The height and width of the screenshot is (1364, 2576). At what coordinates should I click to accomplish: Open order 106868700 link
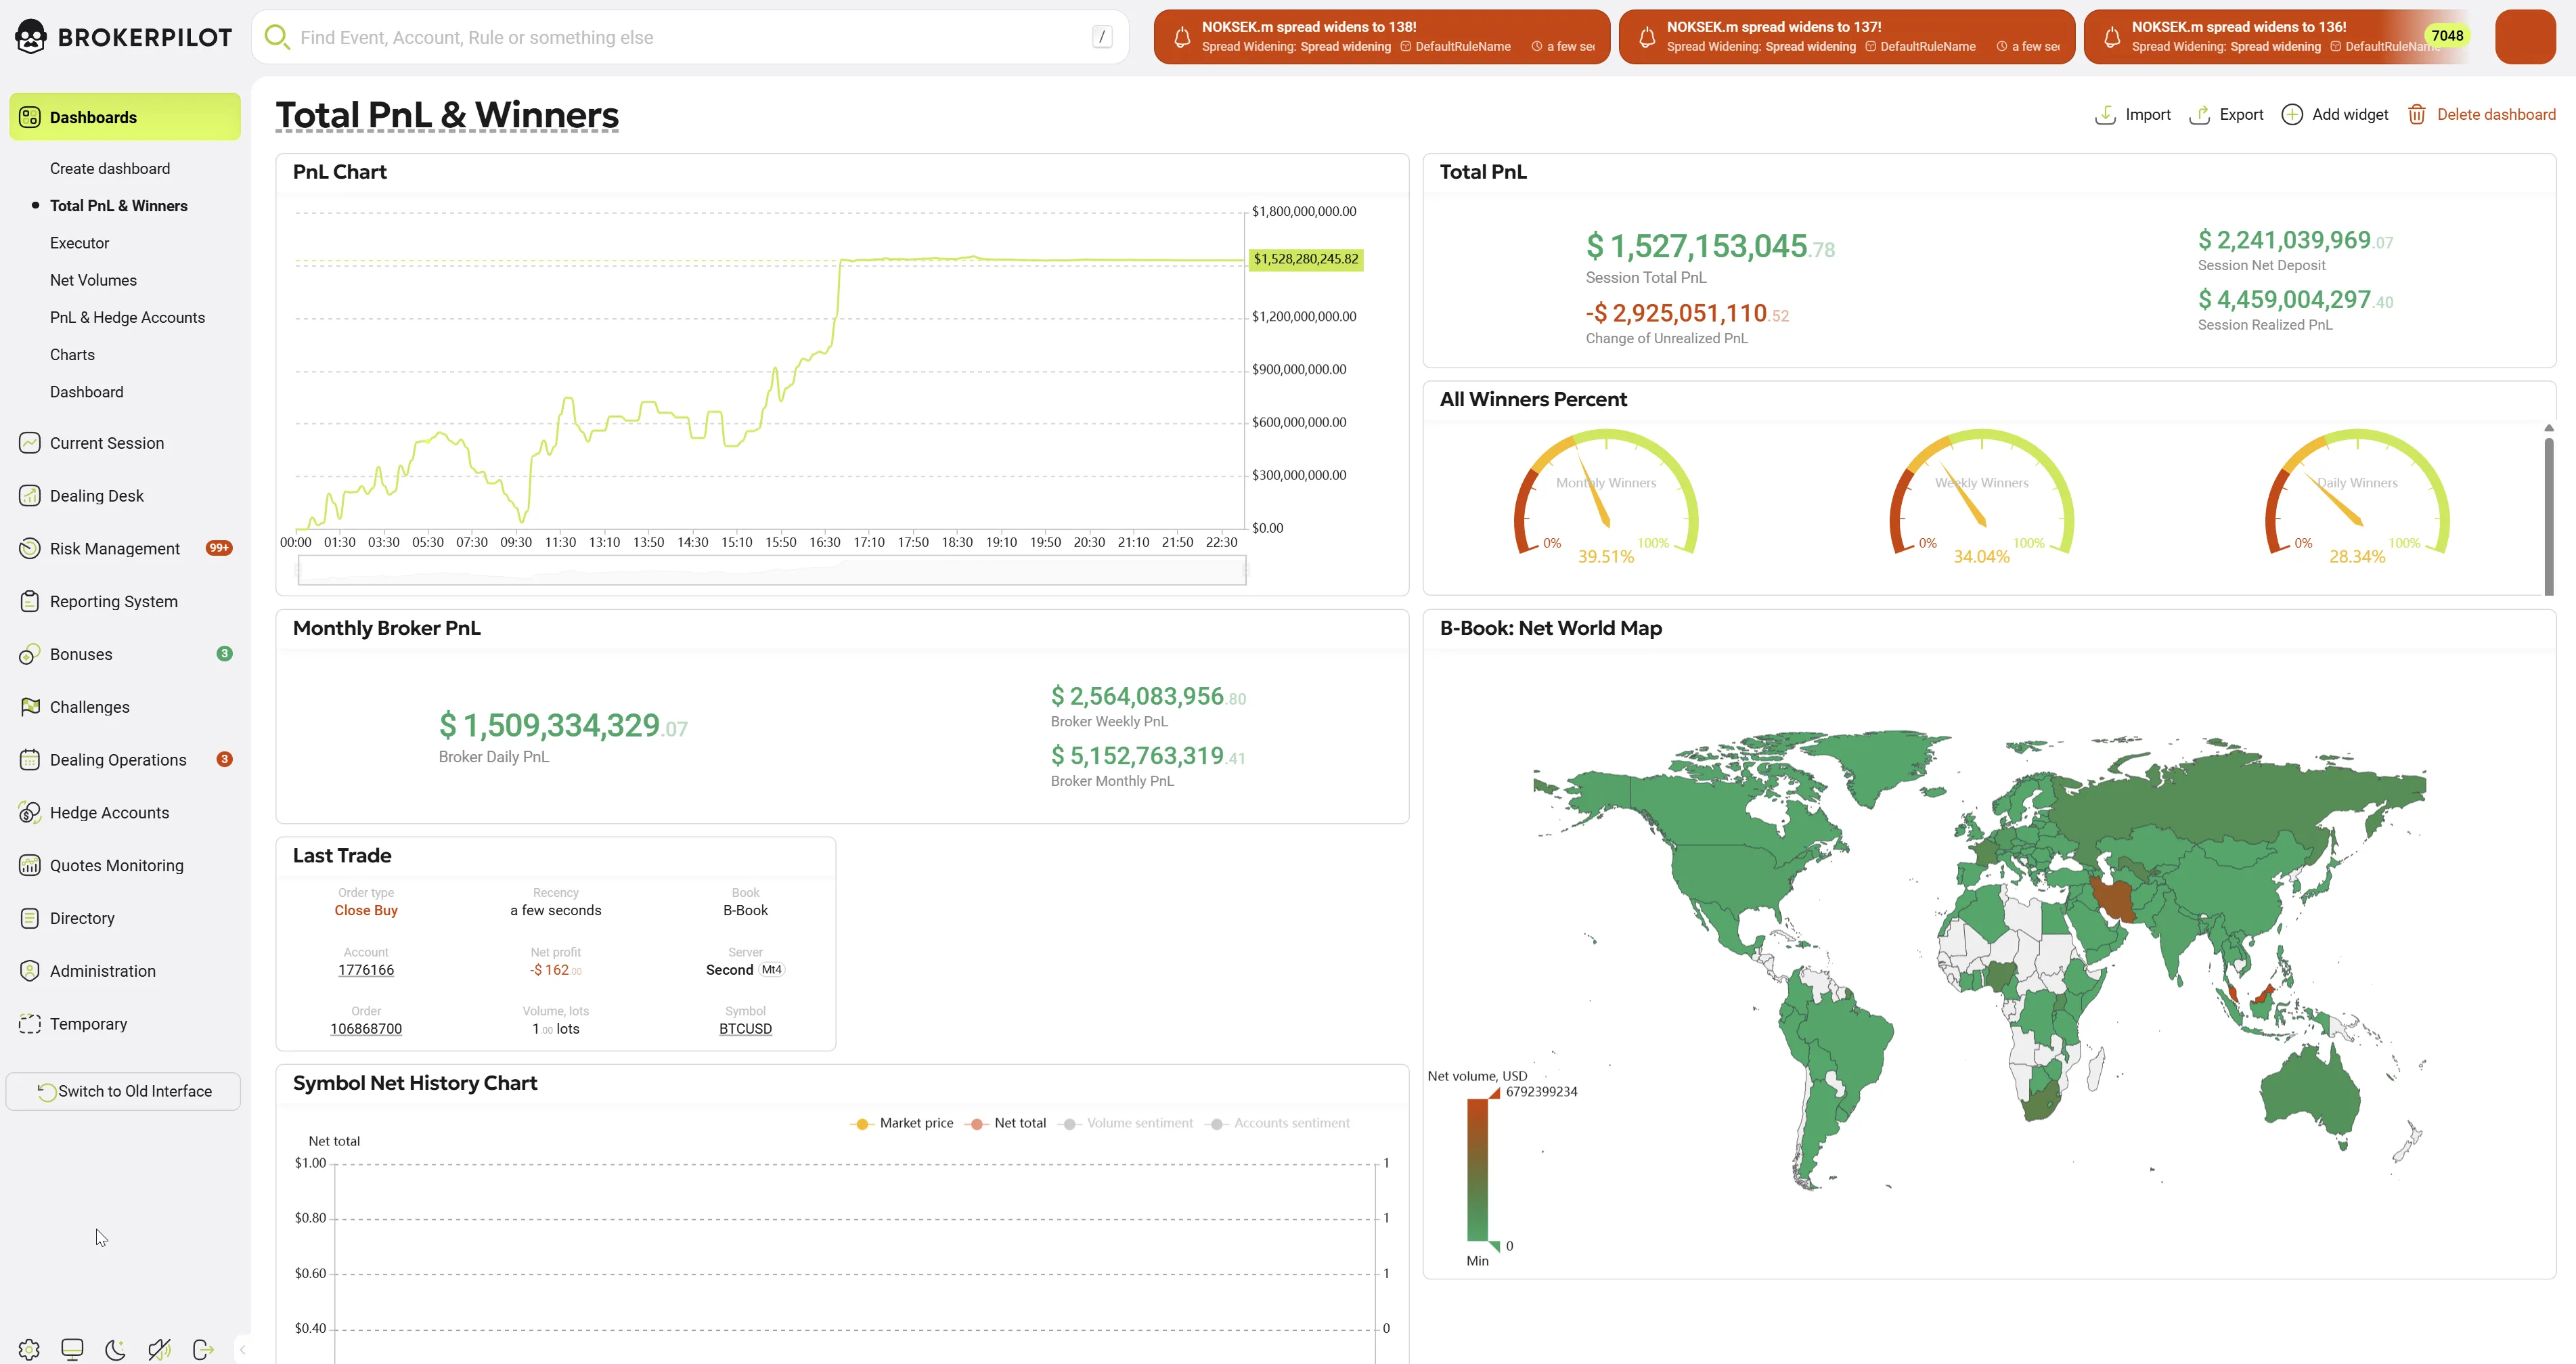click(x=366, y=1029)
